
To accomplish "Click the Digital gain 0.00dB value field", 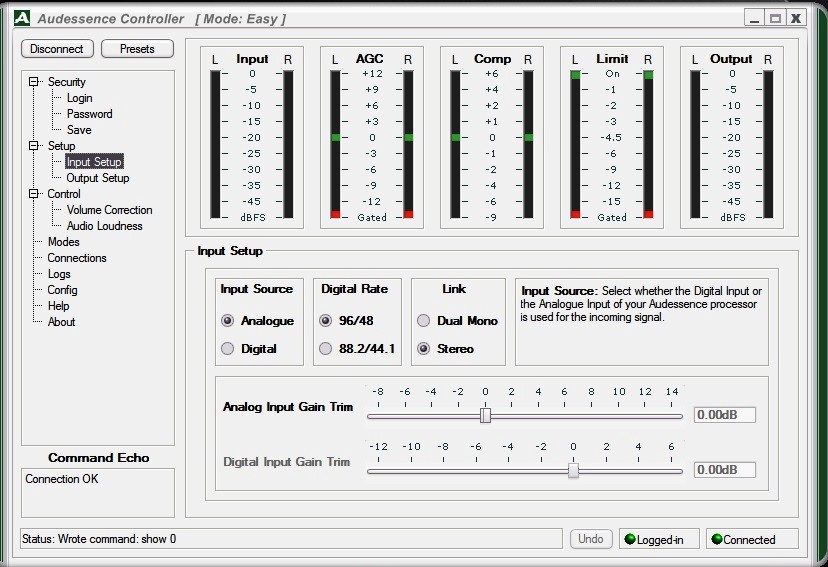I will (x=724, y=470).
